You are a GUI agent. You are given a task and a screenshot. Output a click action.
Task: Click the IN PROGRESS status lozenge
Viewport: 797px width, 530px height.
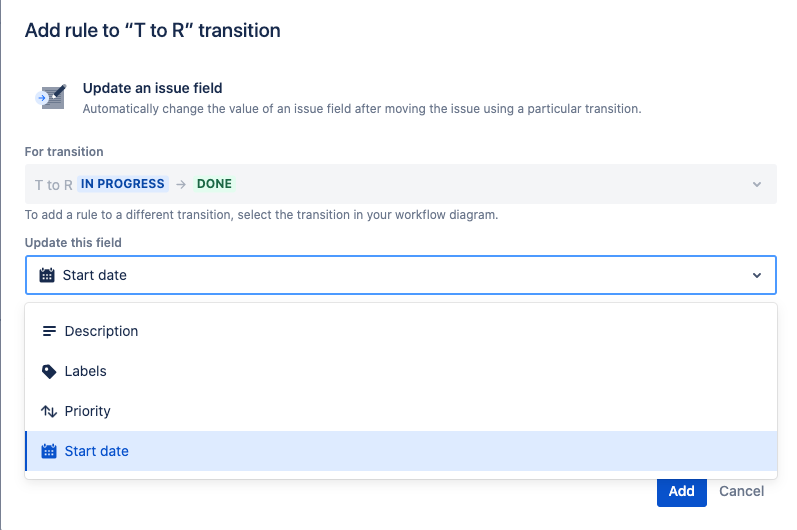(122, 184)
